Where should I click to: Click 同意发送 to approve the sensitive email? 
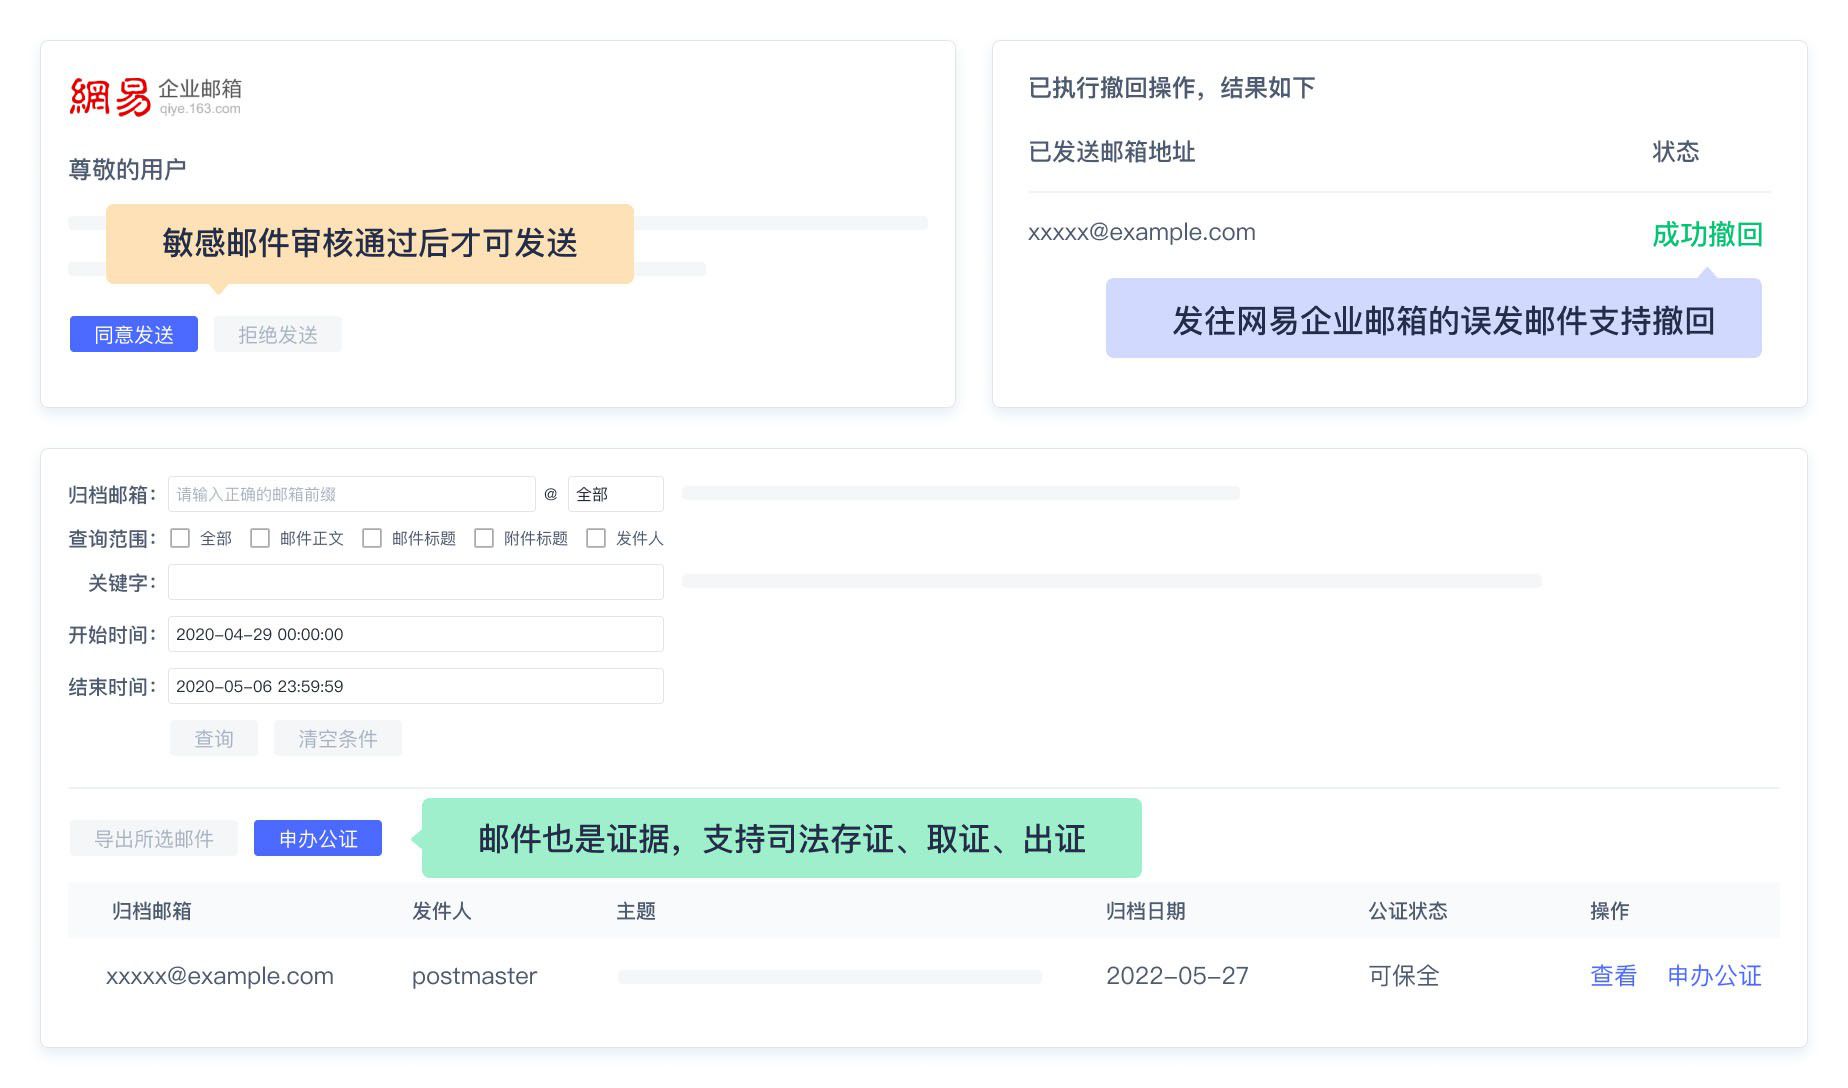click(x=133, y=334)
